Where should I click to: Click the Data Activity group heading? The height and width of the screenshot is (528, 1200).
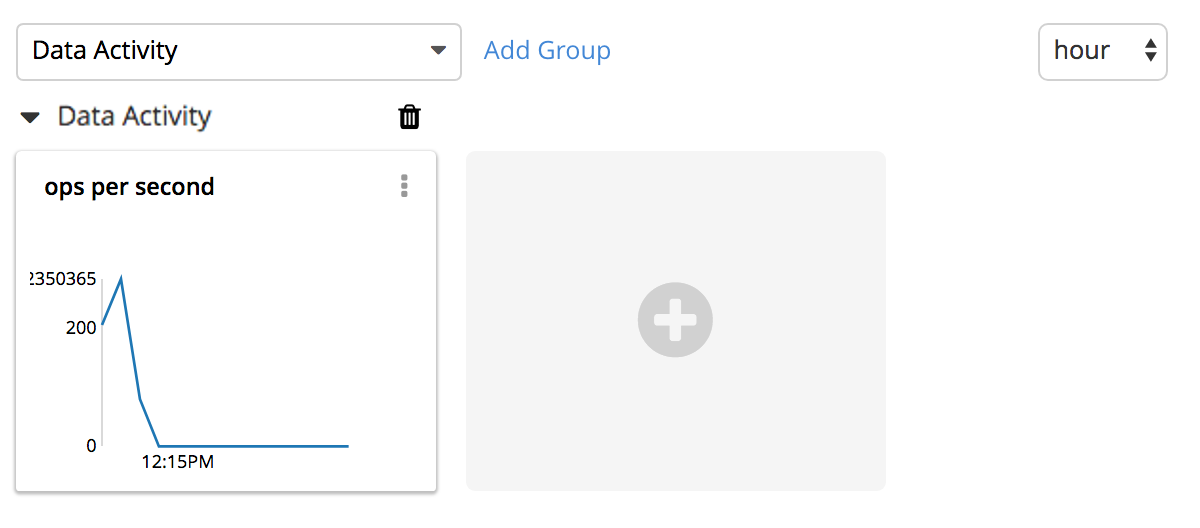point(134,117)
